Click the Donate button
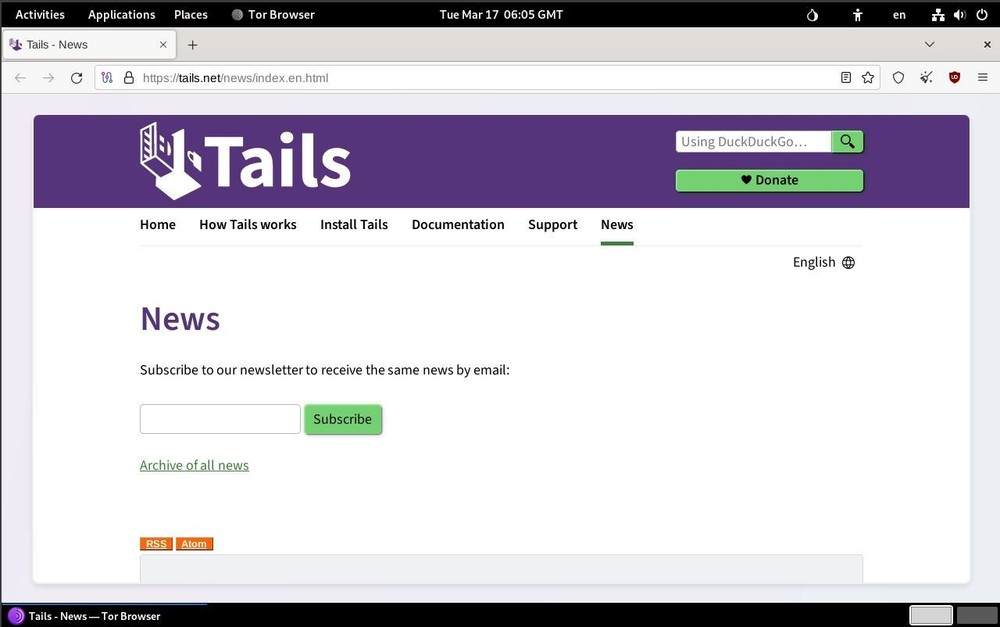The width and height of the screenshot is (1000, 627). point(768,180)
